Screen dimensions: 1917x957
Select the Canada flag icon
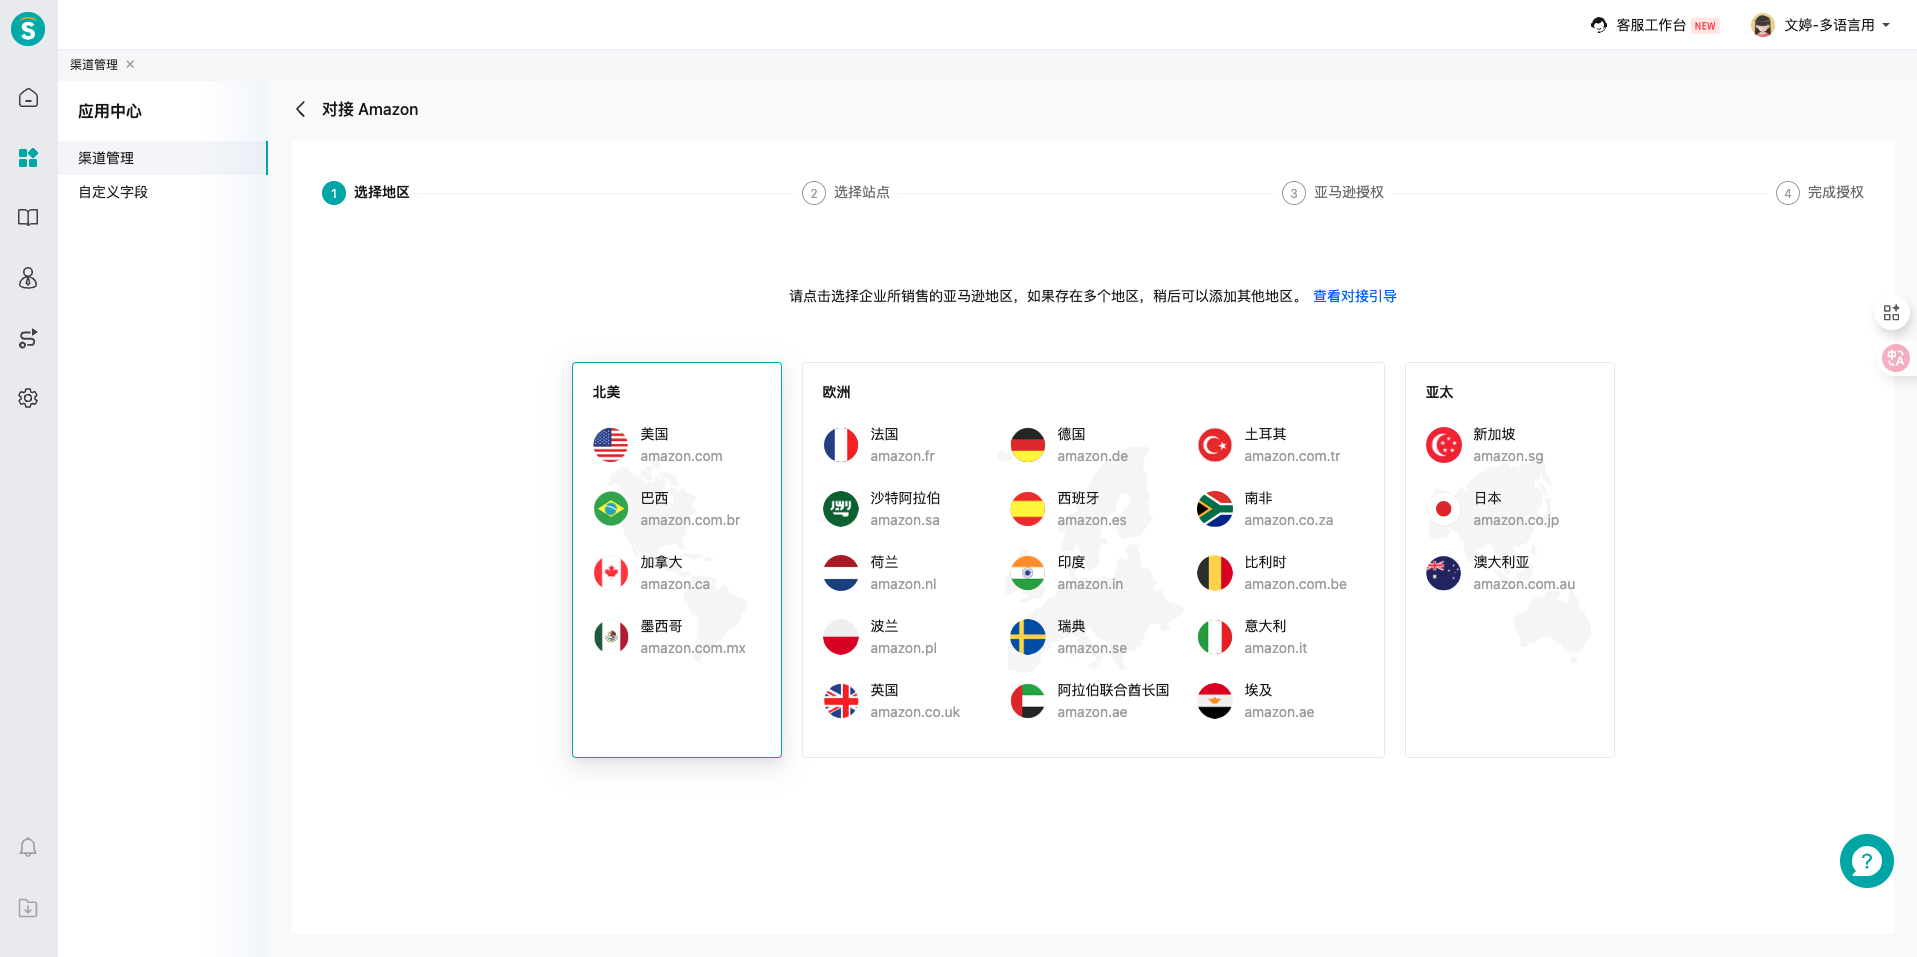click(610, 573)
